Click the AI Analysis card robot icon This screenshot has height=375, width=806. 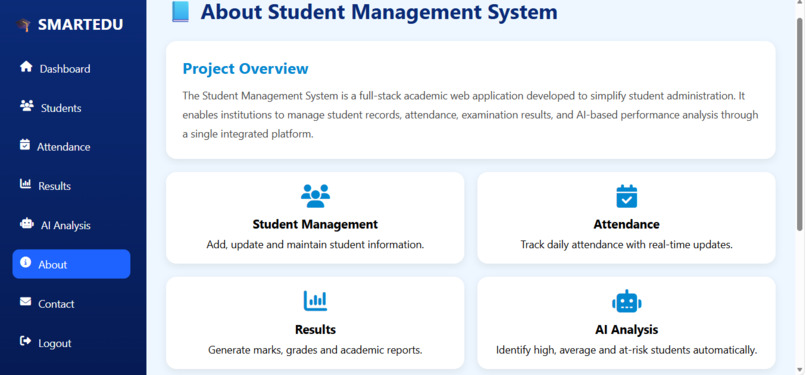(x=626, y=301)
